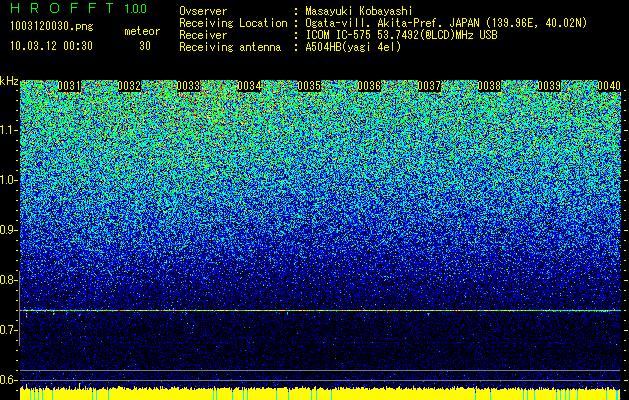Click the observer name Masayuki Kobayashi

(x=359, y=11)
